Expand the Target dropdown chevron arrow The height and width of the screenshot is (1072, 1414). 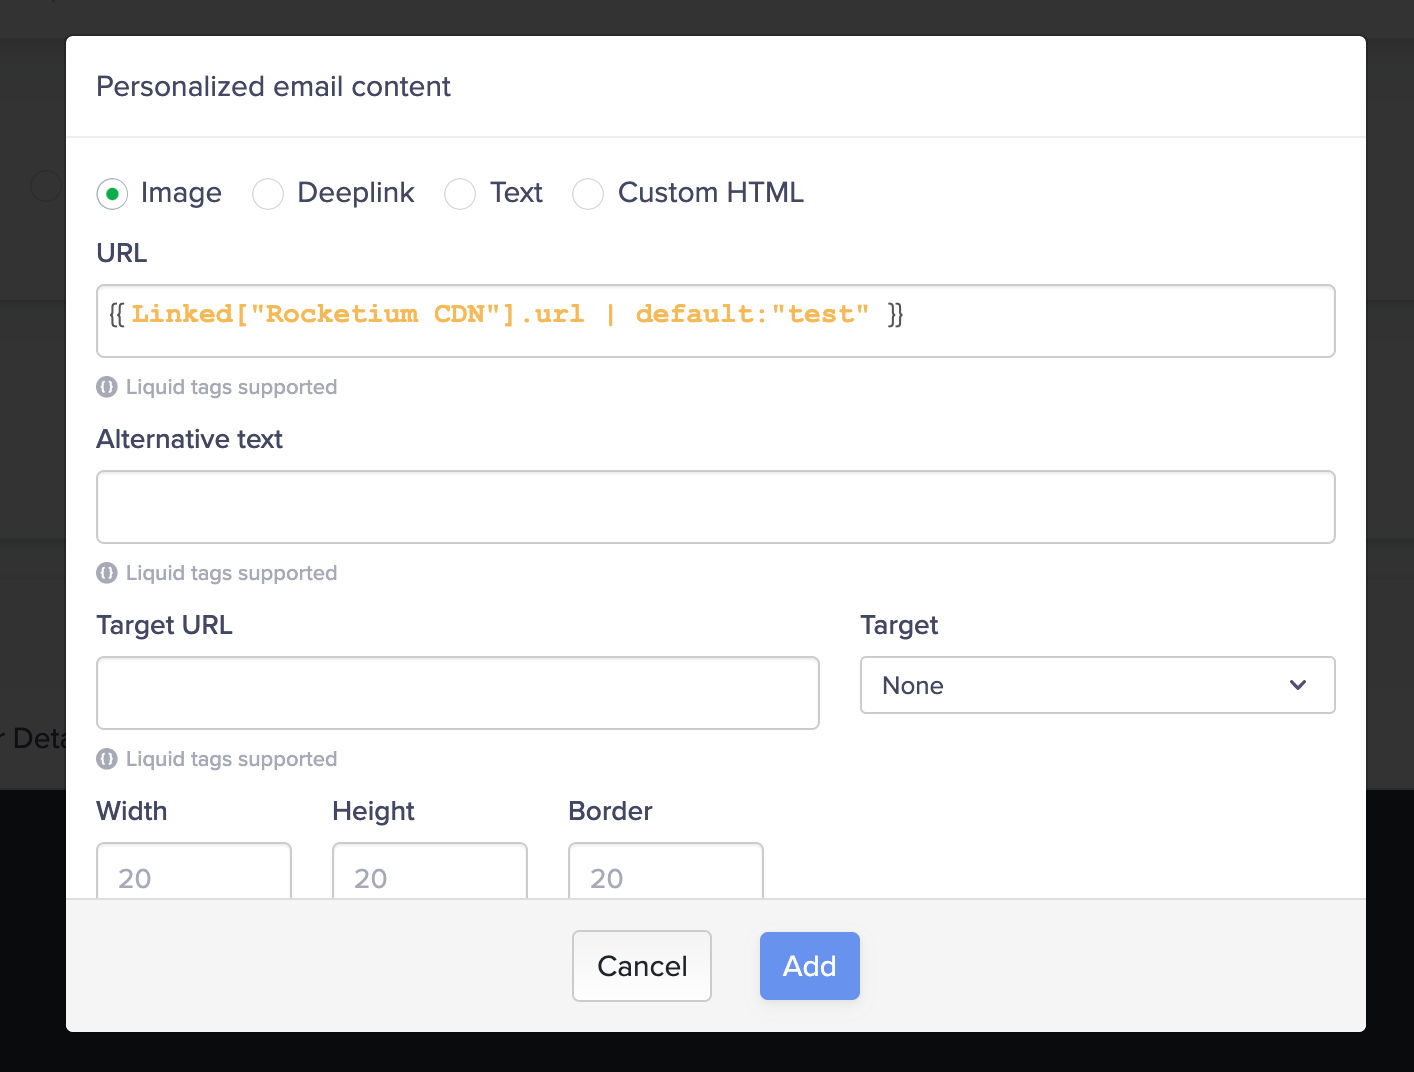(x=1298, y=685)
